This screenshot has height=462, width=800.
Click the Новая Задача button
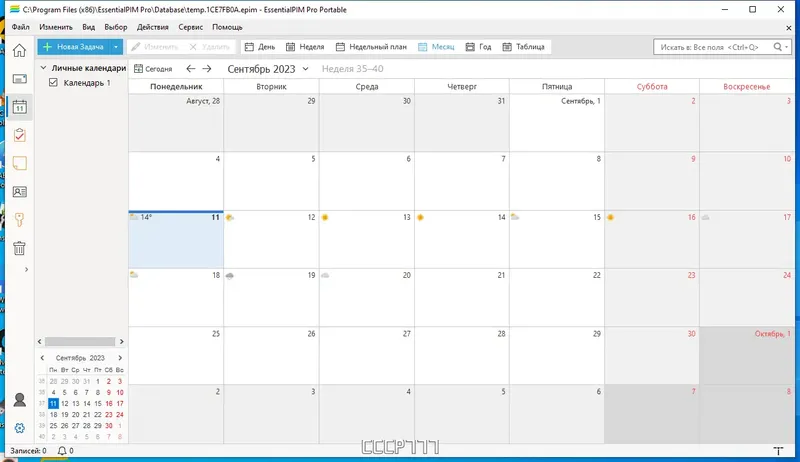(x=73, y=47)
